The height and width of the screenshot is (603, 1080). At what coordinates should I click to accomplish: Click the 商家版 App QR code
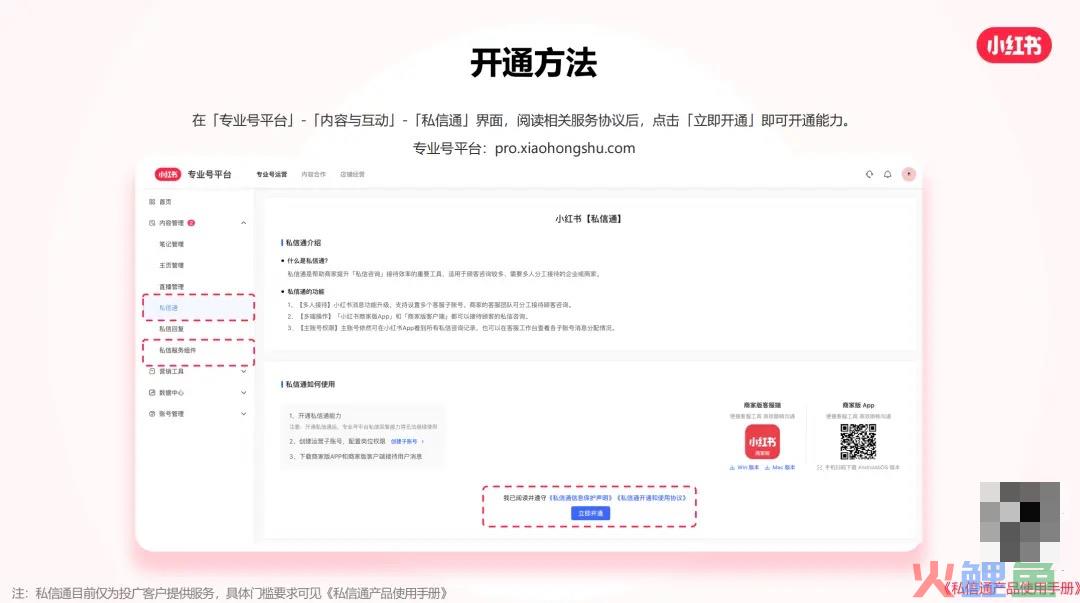coord(858,442)
